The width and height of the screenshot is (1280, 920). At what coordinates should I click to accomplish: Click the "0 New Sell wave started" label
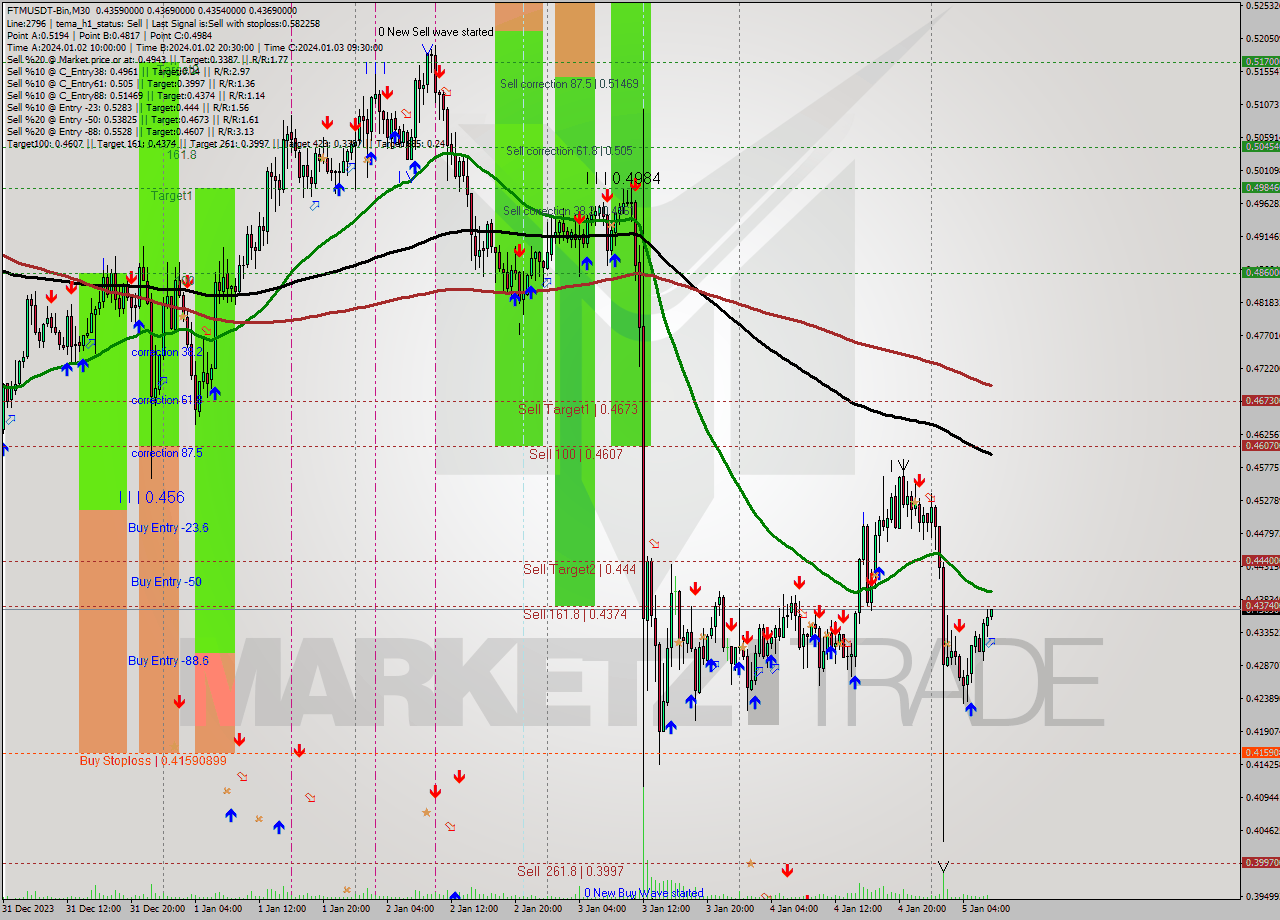(436, 32)
